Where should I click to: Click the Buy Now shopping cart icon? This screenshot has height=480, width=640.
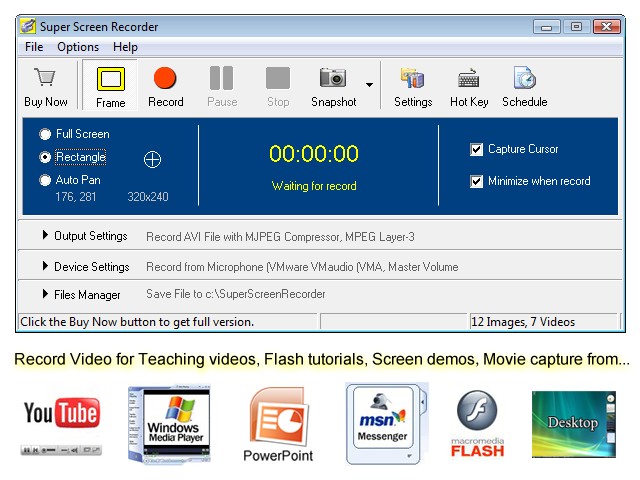[x=45, y=77]
